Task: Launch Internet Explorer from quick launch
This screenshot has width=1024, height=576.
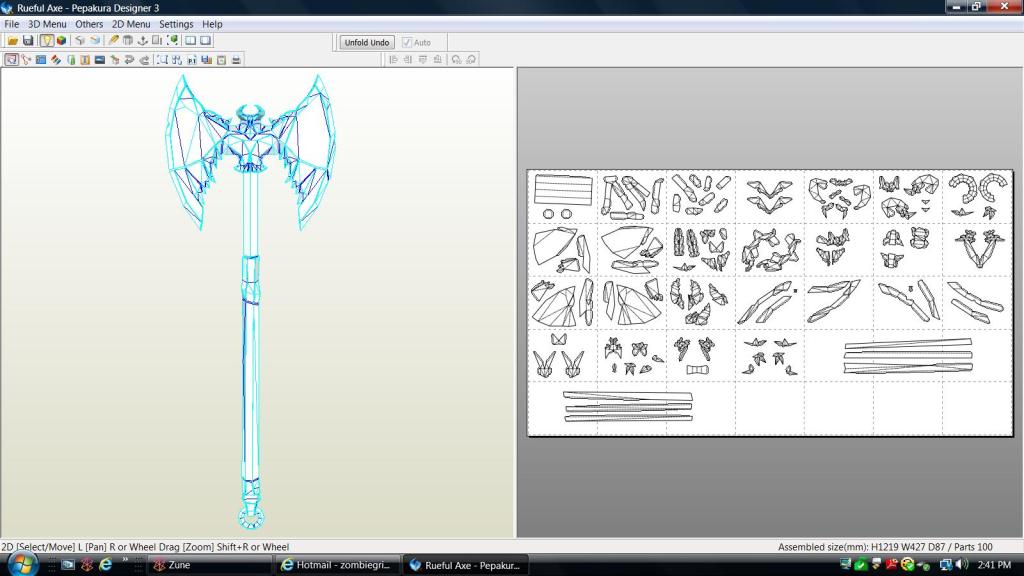Action: coord(105,564)
